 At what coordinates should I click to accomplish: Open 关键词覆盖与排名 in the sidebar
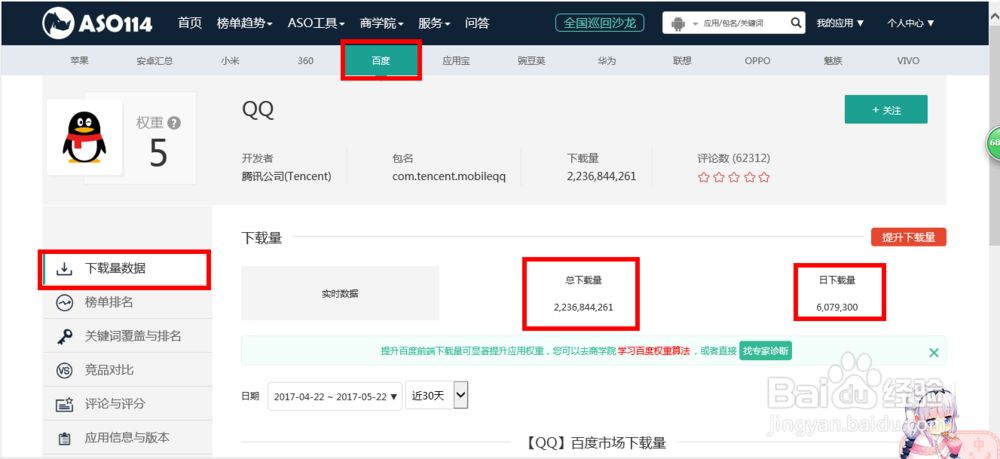[x=128, y=337]
